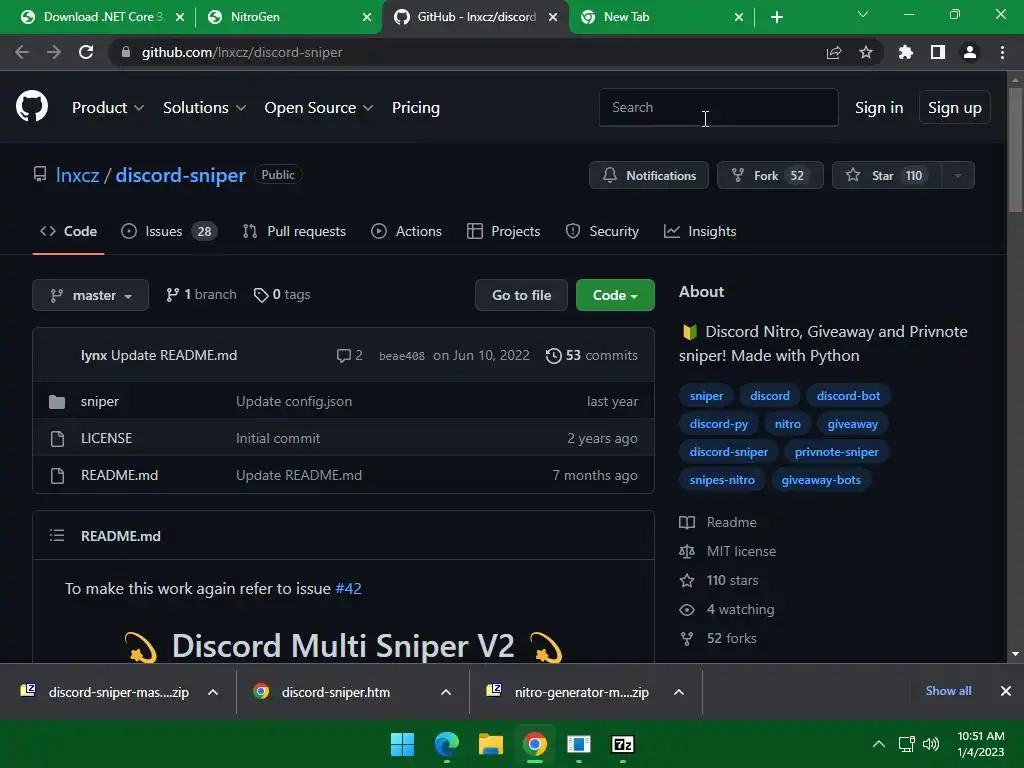Open the sniper folder

click(99, 401)
